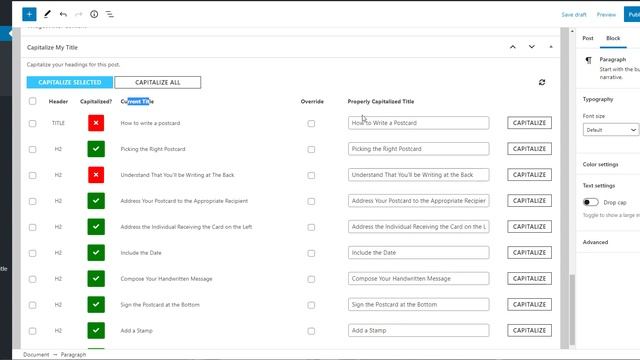
Task: Click green check for Sign the Postcard row
Action: click(96, 304)
